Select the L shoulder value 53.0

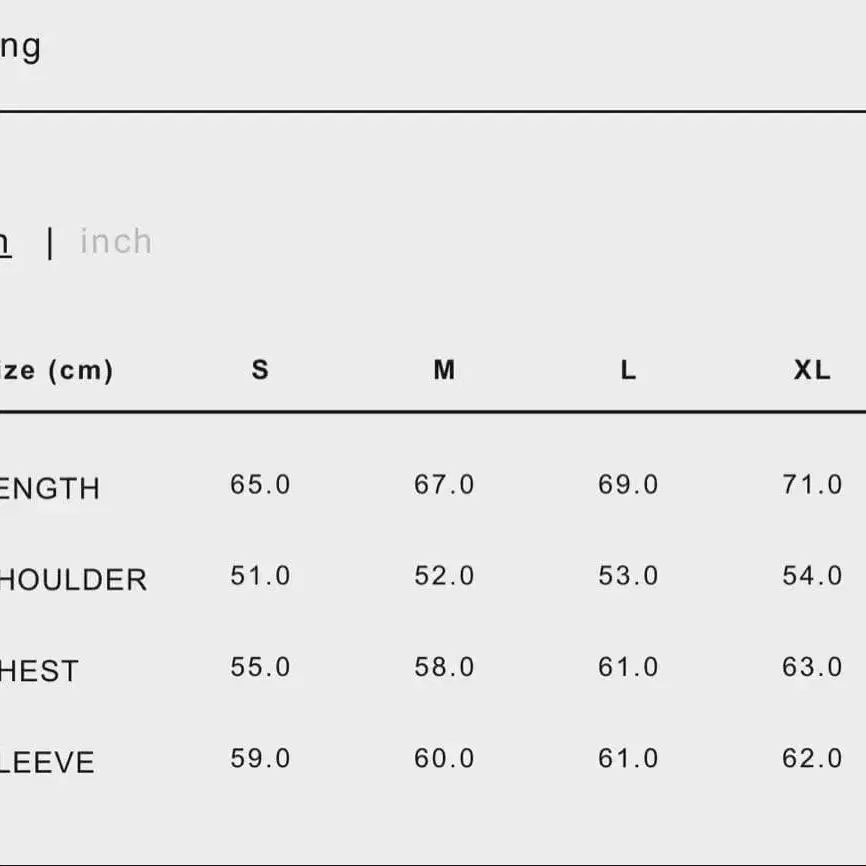(x=628, y=576)
